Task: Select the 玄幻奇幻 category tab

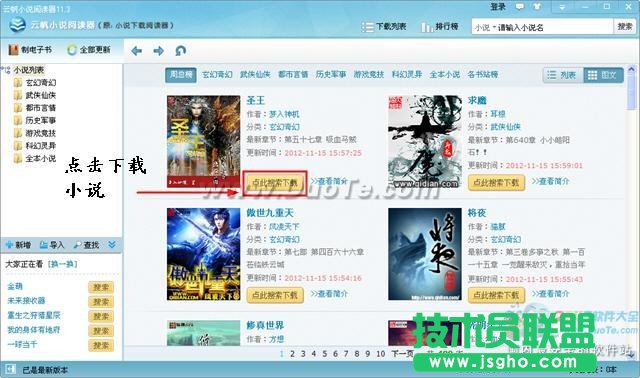Action: pyautogui.click(x=217, y=75)
